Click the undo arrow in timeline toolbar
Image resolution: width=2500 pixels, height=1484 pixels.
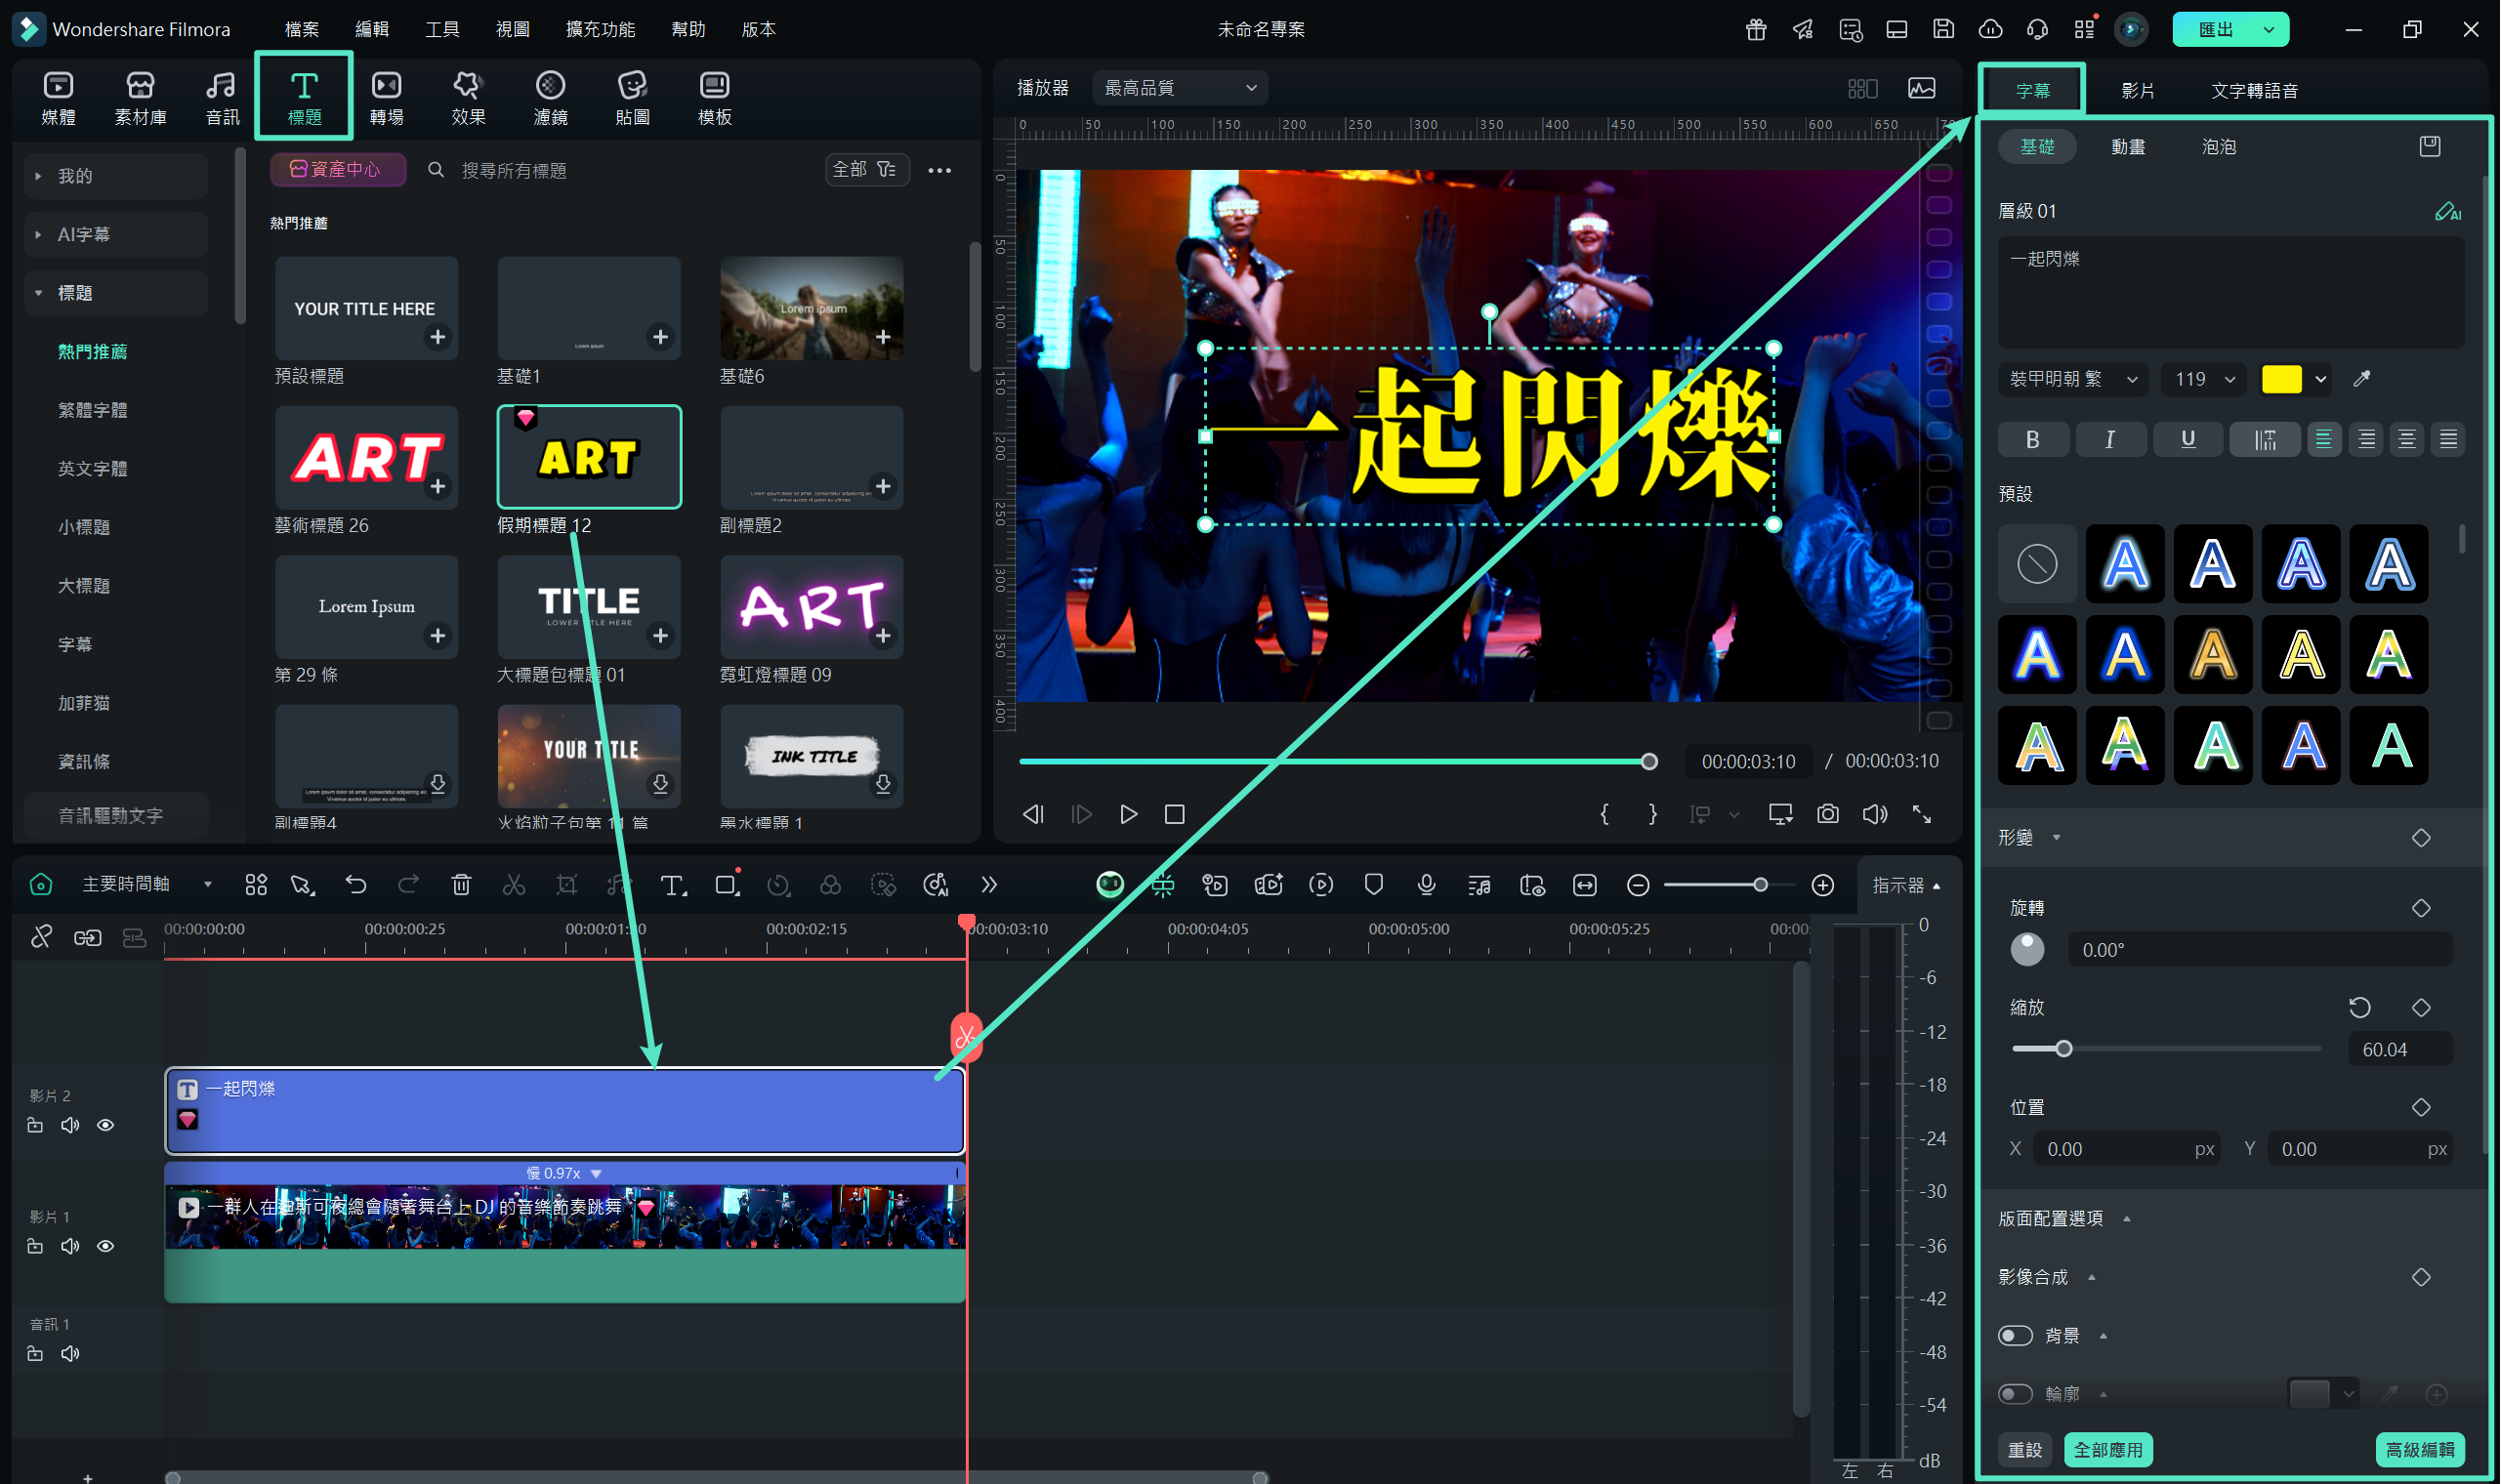[x=356, y=884]
